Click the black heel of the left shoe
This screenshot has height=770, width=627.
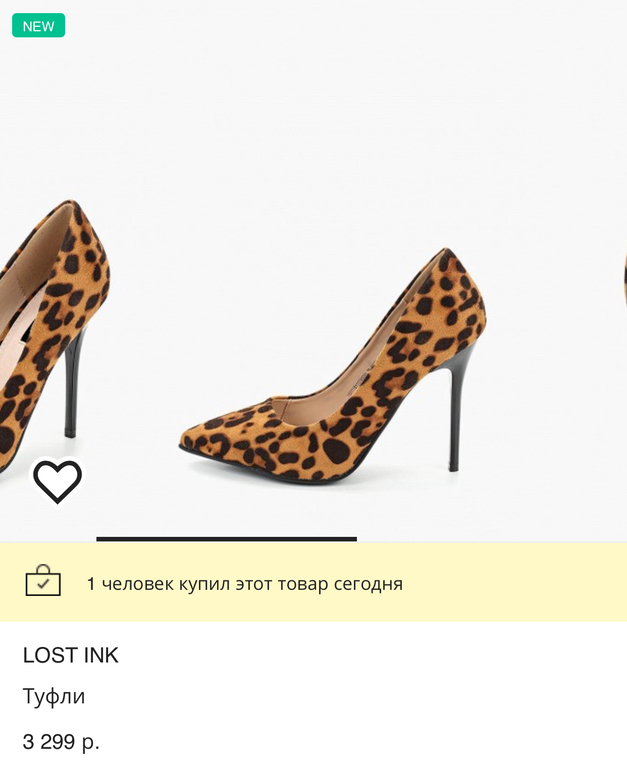coord(72,380)
